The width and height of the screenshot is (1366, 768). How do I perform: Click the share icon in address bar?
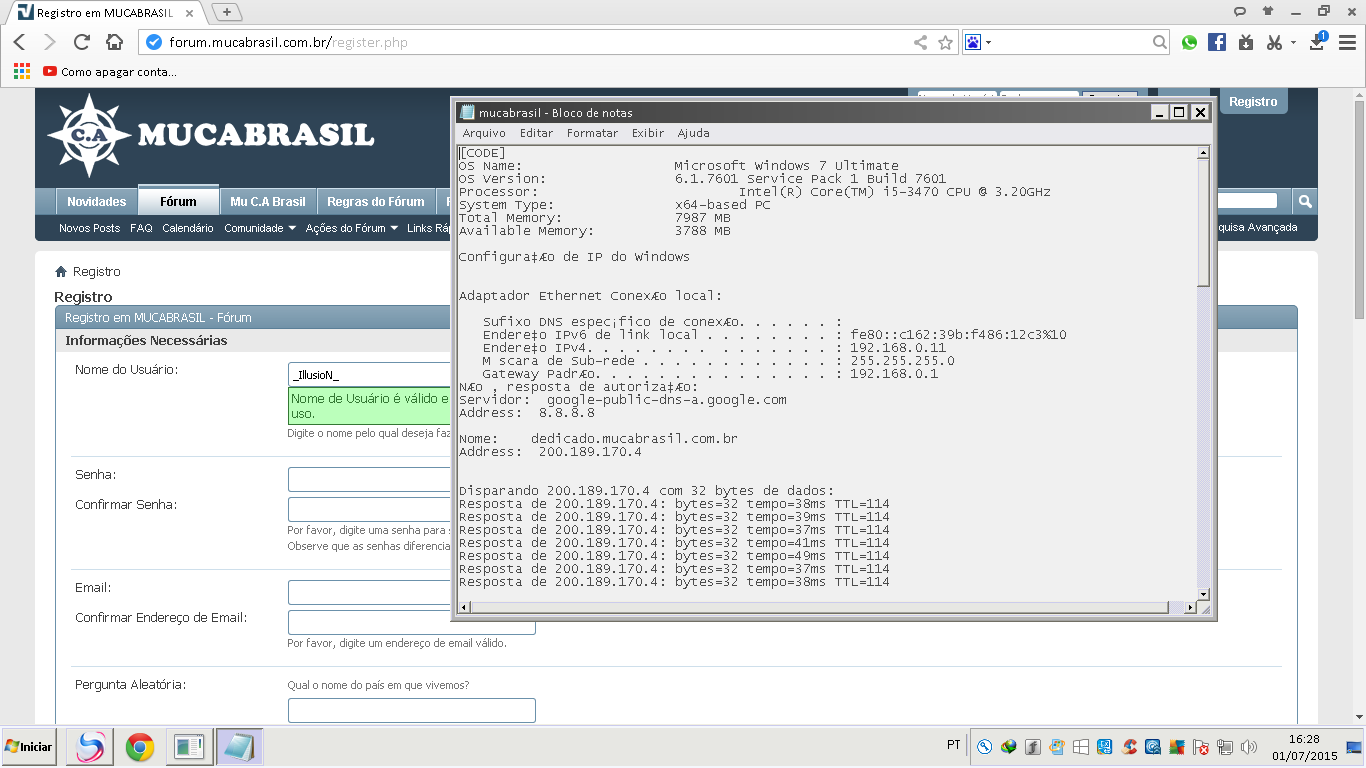(920, 42)
